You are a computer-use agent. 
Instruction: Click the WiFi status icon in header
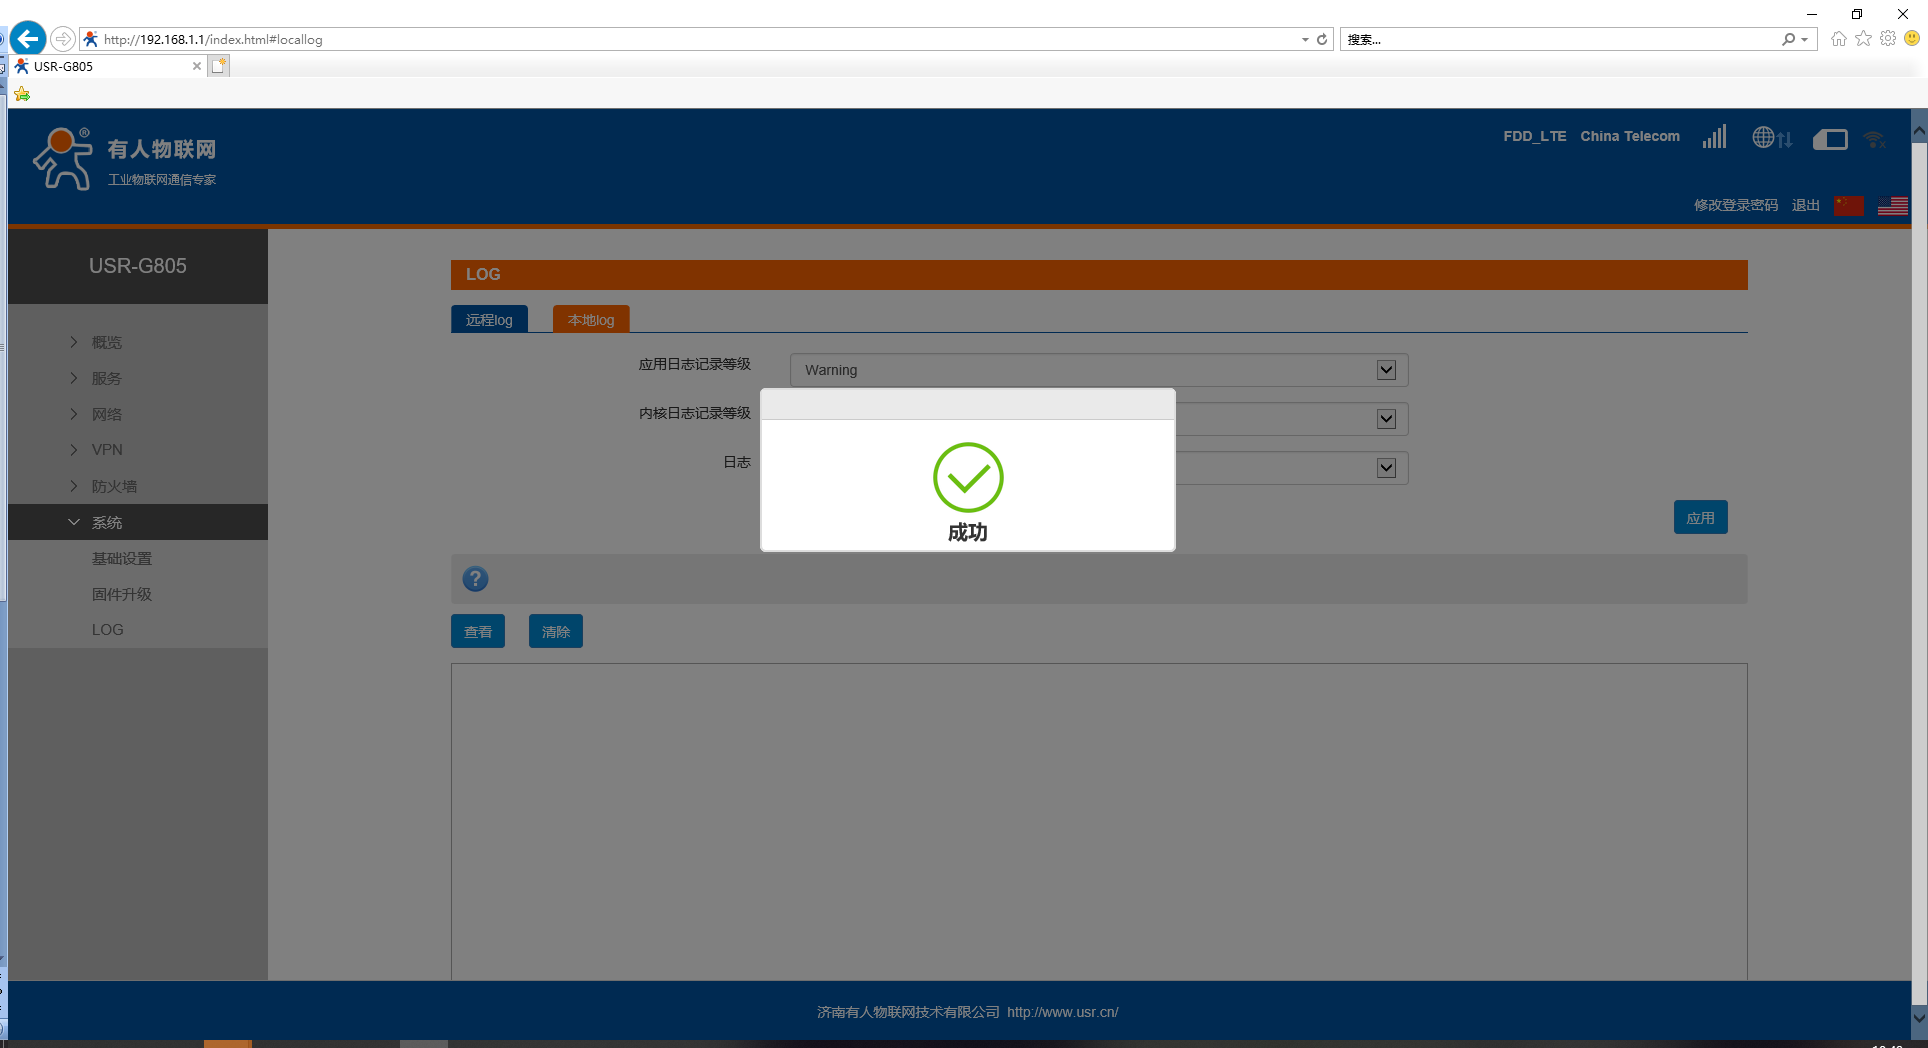coord(1875,139)
